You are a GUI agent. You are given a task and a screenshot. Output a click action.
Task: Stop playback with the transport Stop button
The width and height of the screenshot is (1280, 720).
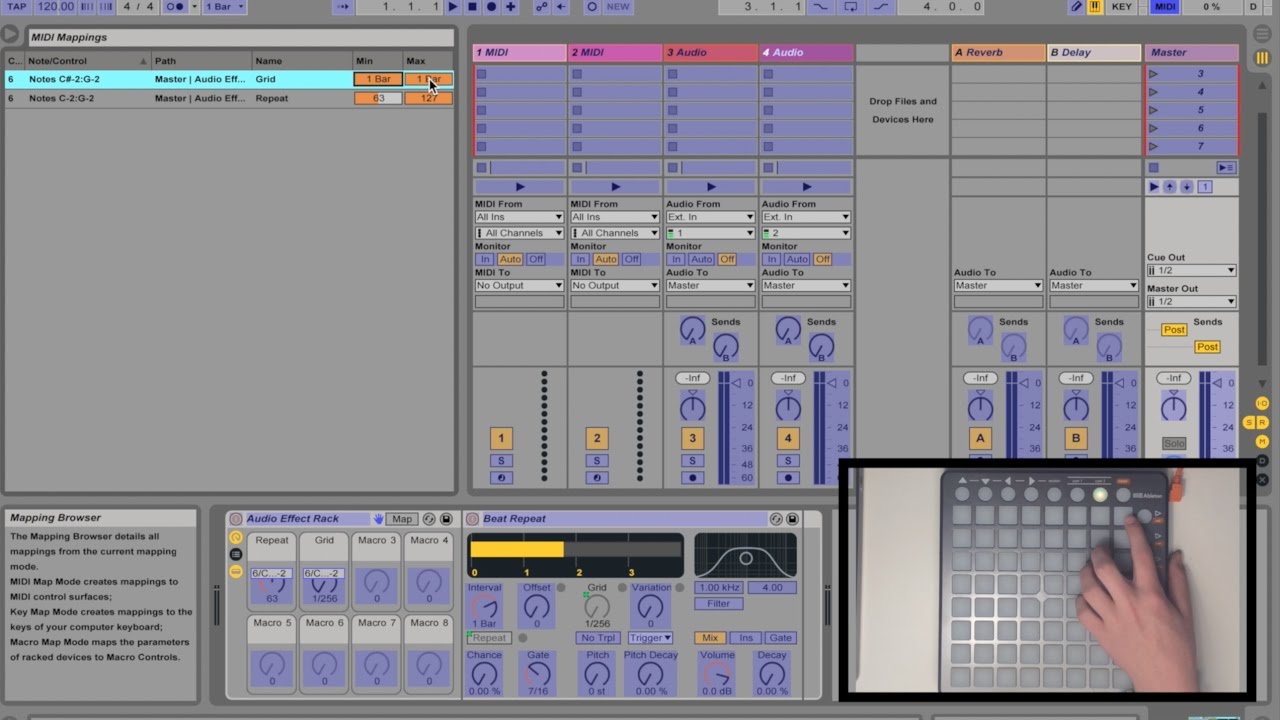(472, 7)
